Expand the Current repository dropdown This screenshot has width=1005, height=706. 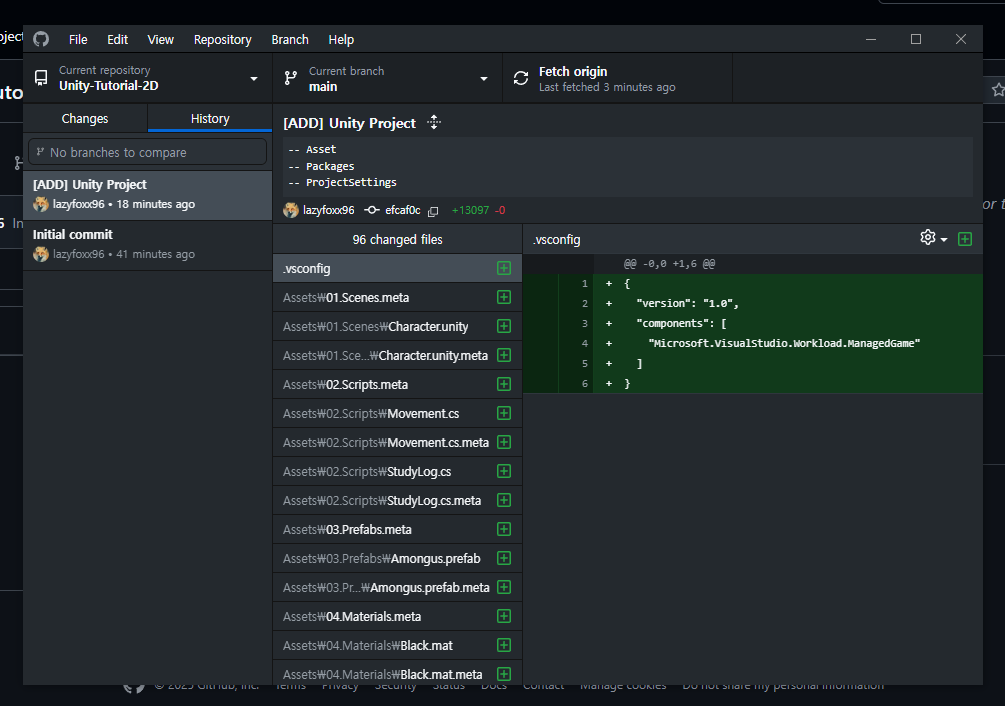148,78
